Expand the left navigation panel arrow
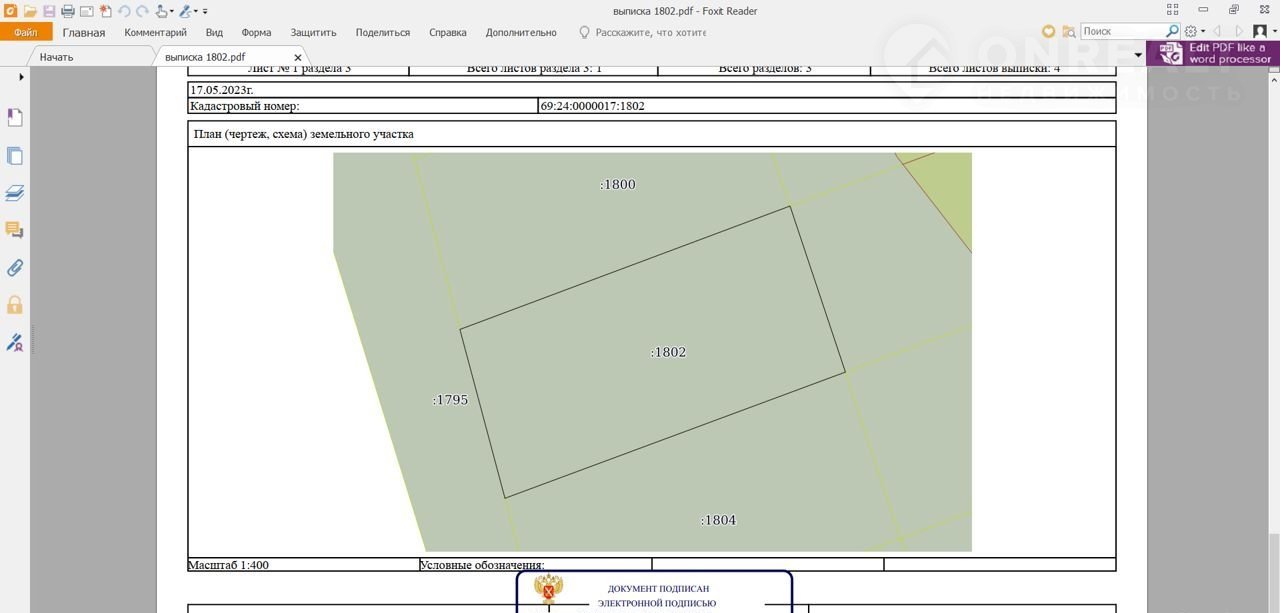Viewport: 1280px width, 613px height. tap(21, 77)
